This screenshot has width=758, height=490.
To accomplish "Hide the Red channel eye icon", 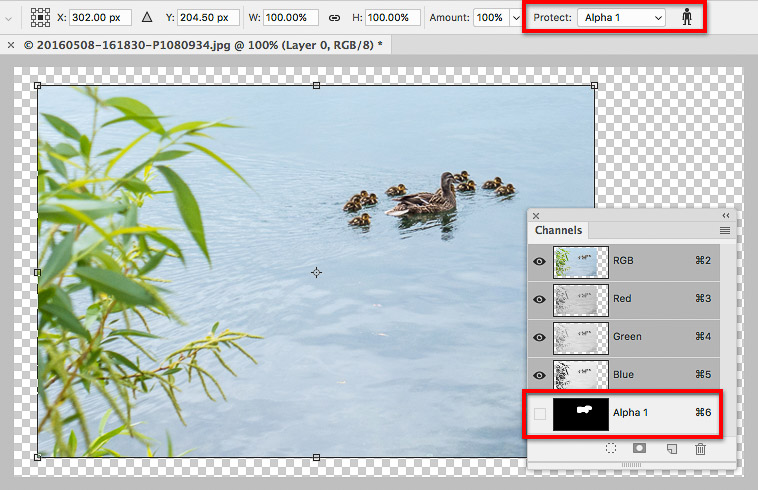I will pos(539,299).
